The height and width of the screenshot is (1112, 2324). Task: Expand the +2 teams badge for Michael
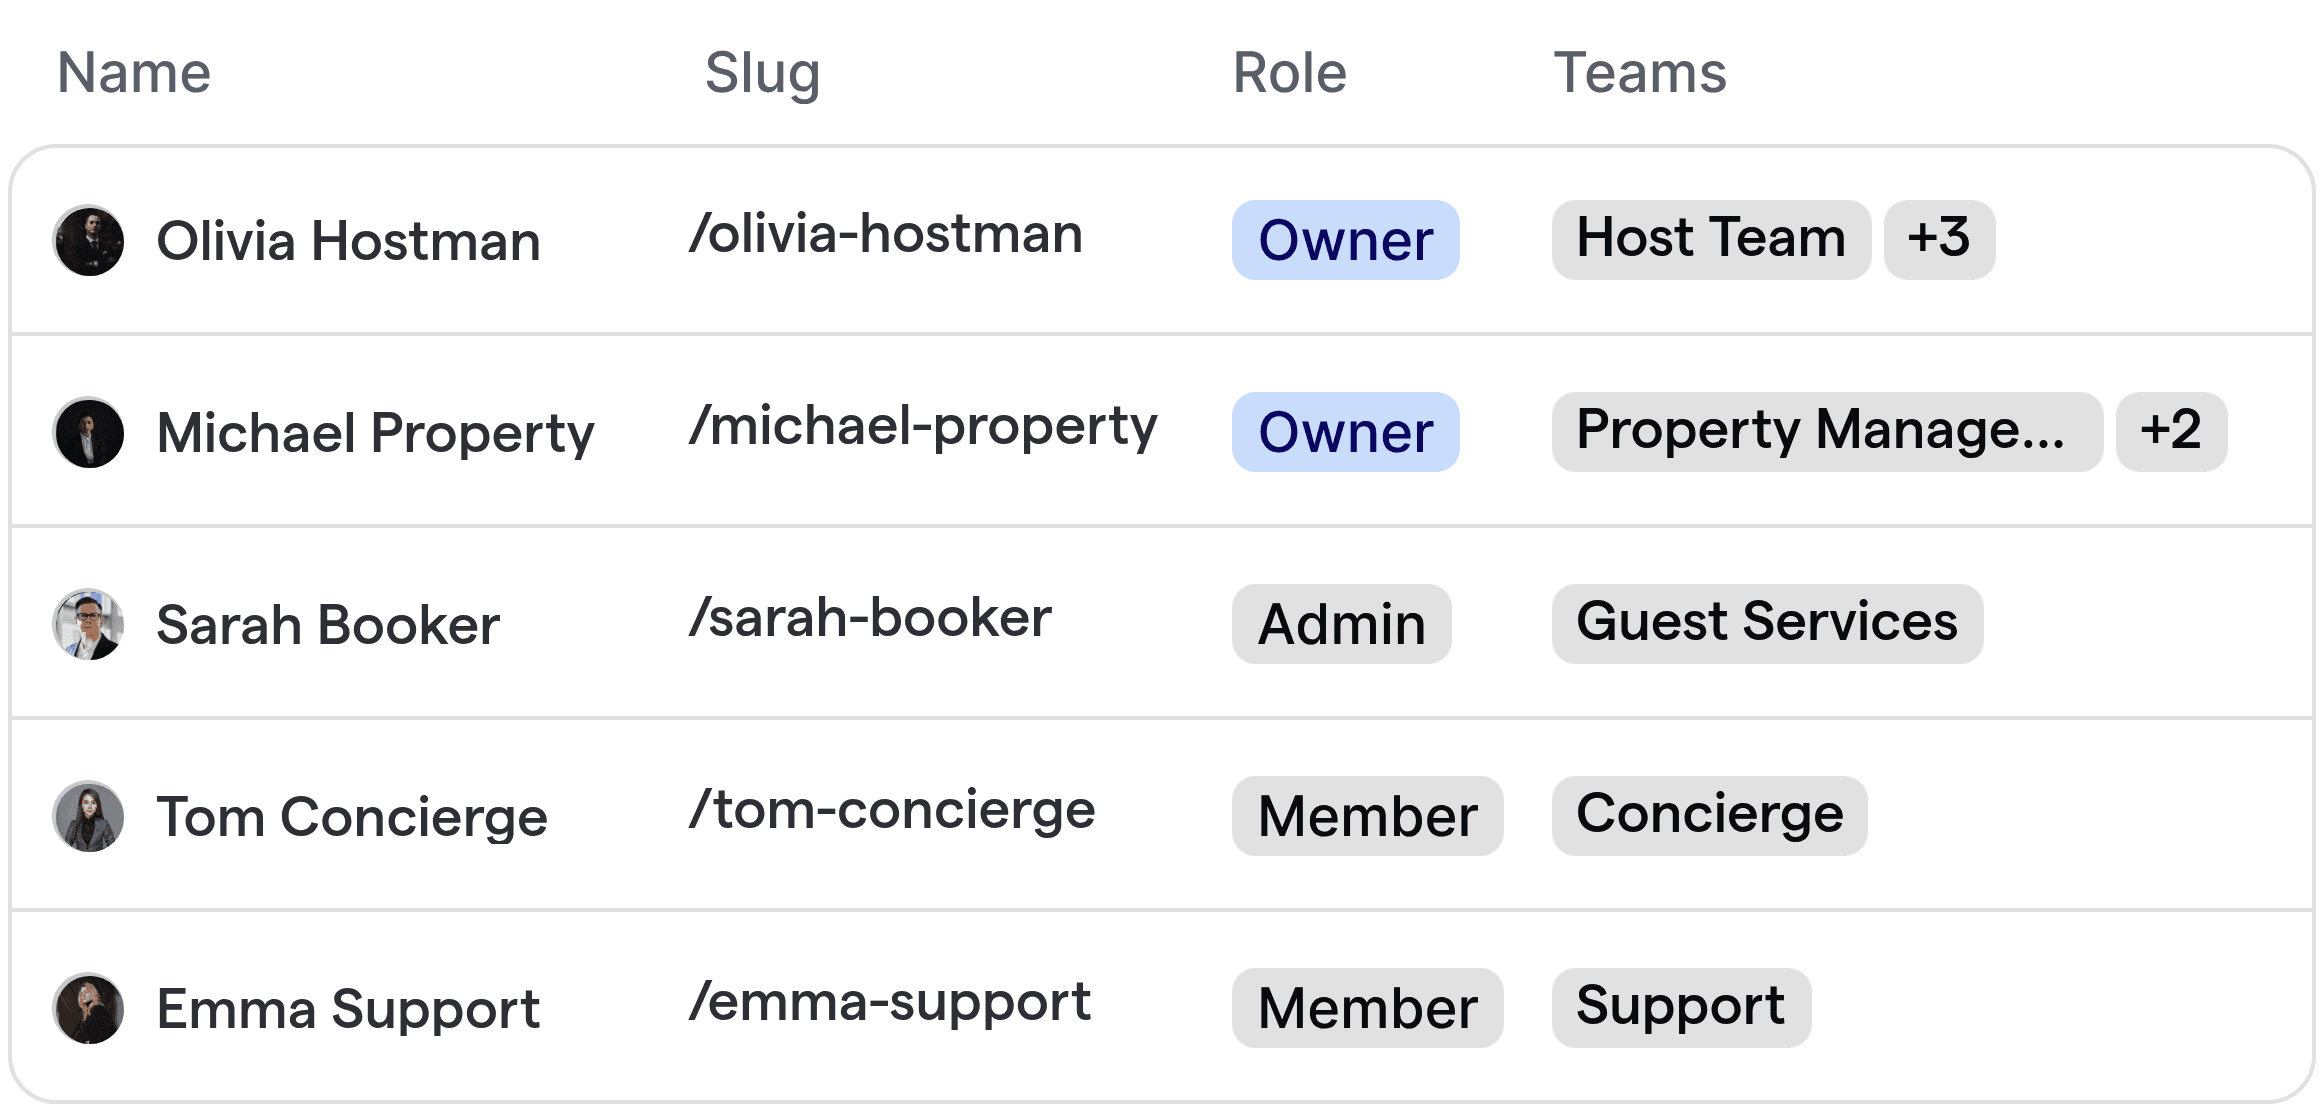[2171, 432]
